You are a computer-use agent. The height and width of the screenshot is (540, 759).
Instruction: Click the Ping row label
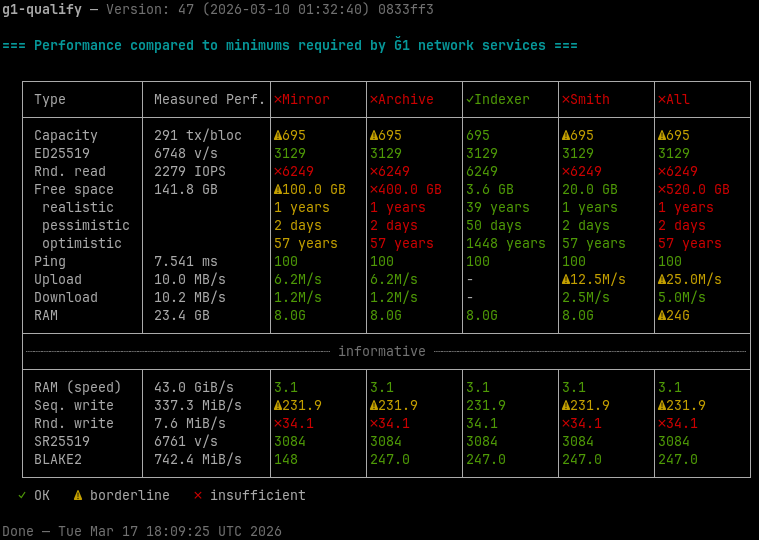coord(50,261)
